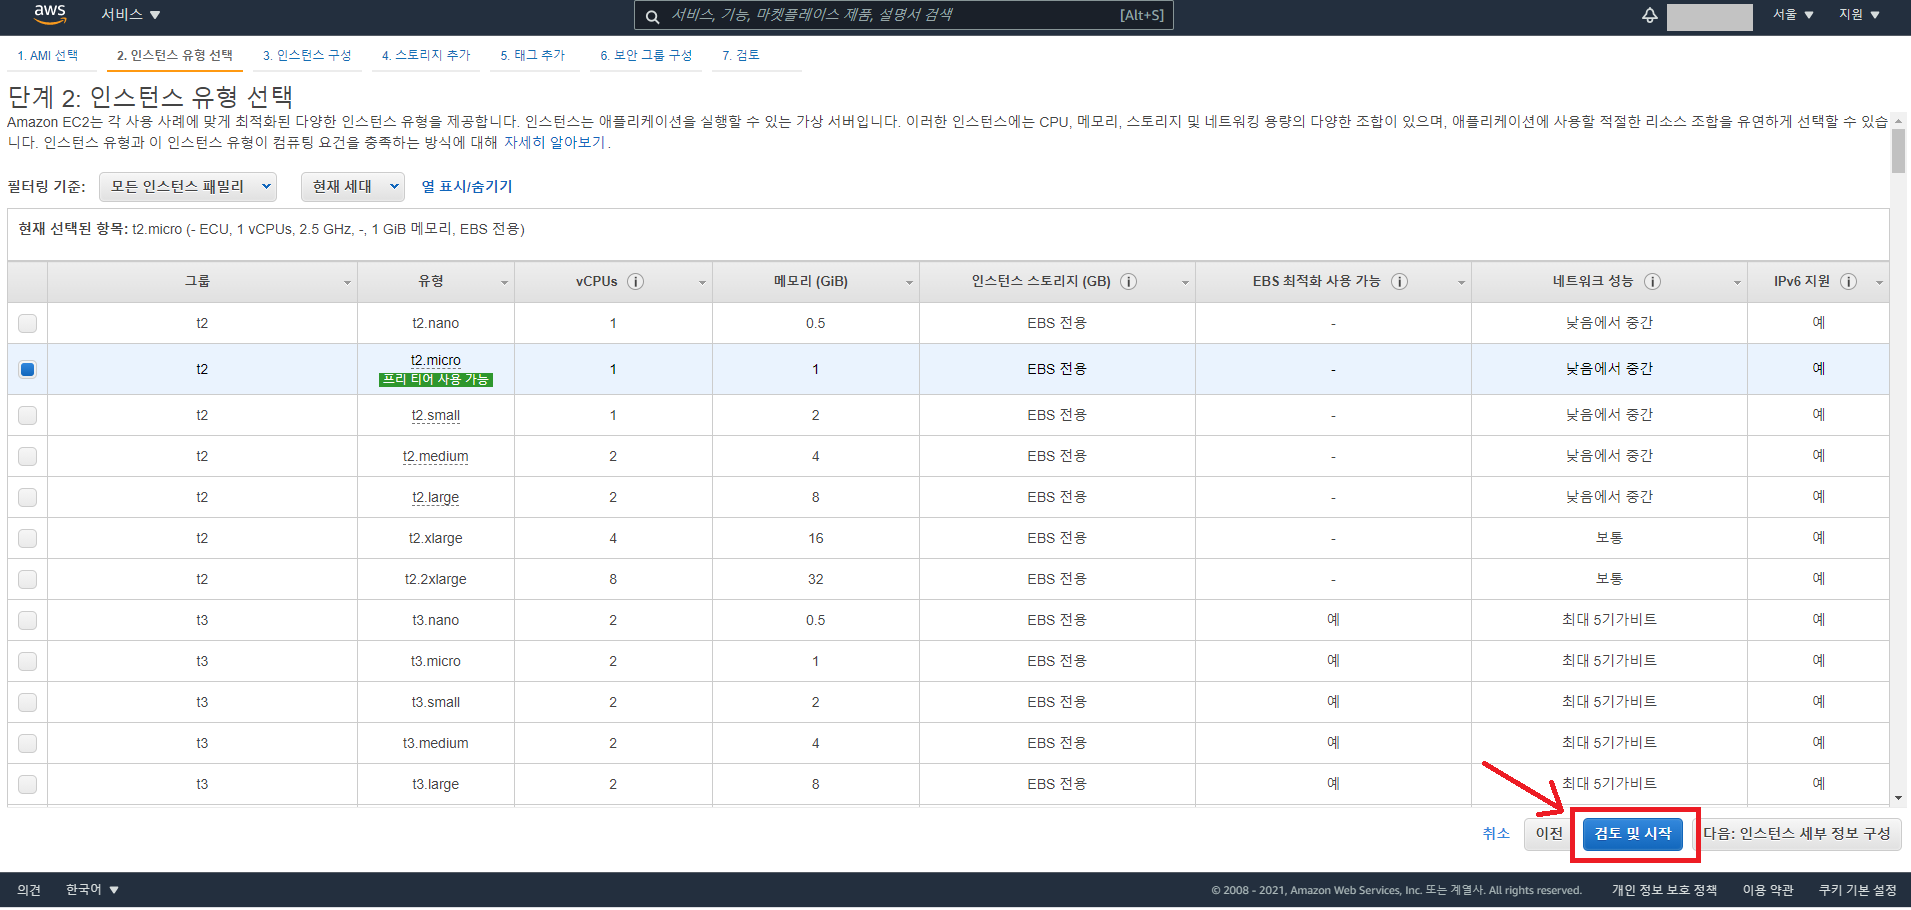Click the AWS logo home icon
The height and width of the screenshot is (910, 1911).
49,14
